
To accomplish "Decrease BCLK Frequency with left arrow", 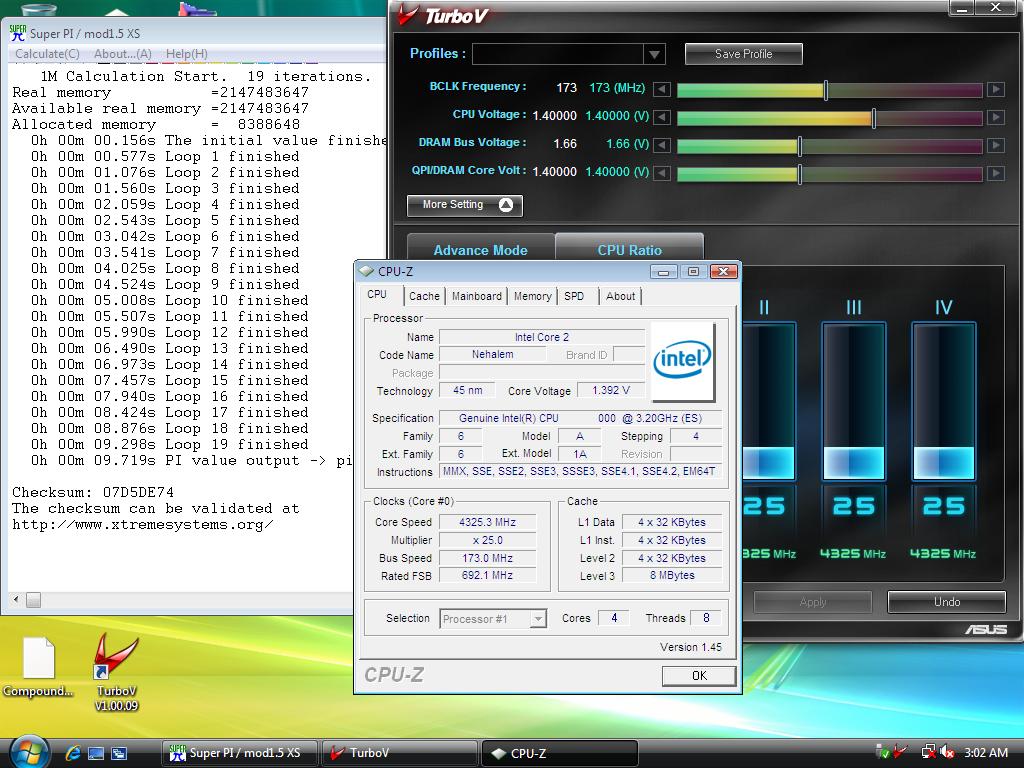I will [662, 89].
